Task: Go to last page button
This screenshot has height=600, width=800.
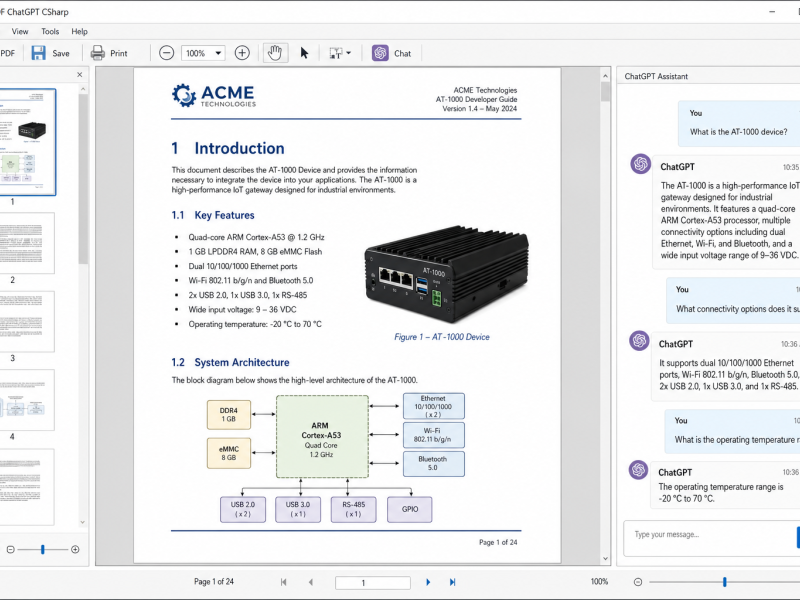Action: click(453, 582)
